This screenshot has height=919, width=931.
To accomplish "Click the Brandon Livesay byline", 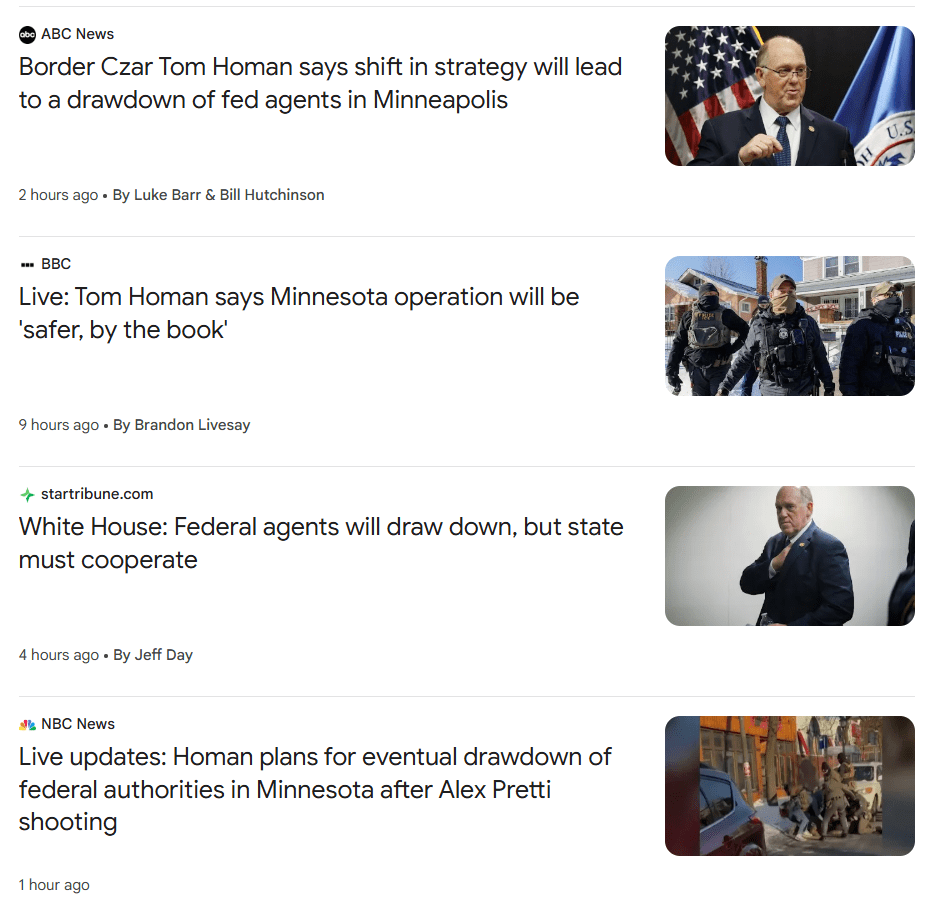I will [182, 424].
